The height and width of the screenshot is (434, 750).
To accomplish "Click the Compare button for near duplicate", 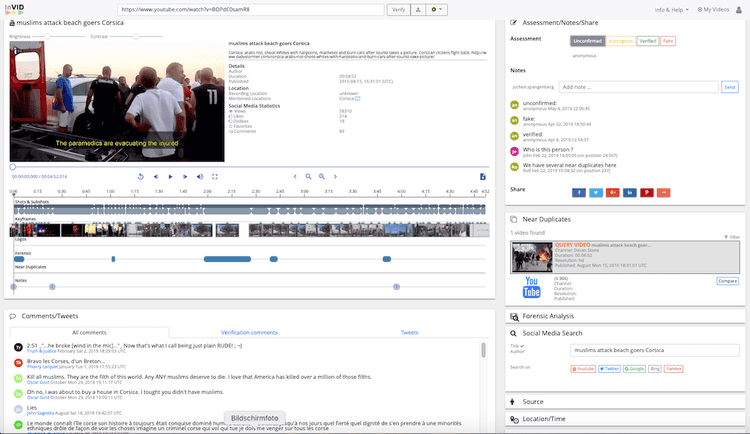I will coord(727,281).
